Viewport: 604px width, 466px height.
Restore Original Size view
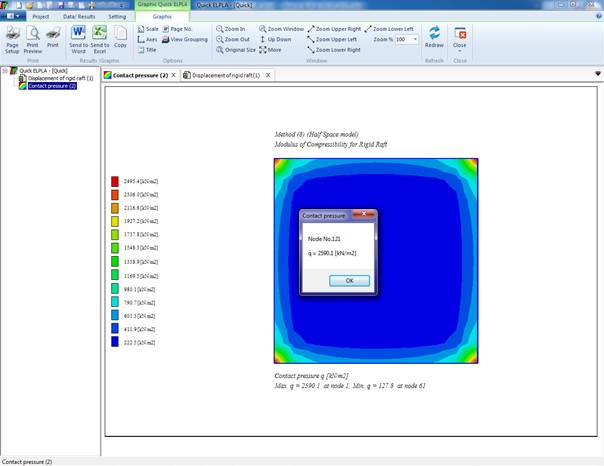point(236,50)
